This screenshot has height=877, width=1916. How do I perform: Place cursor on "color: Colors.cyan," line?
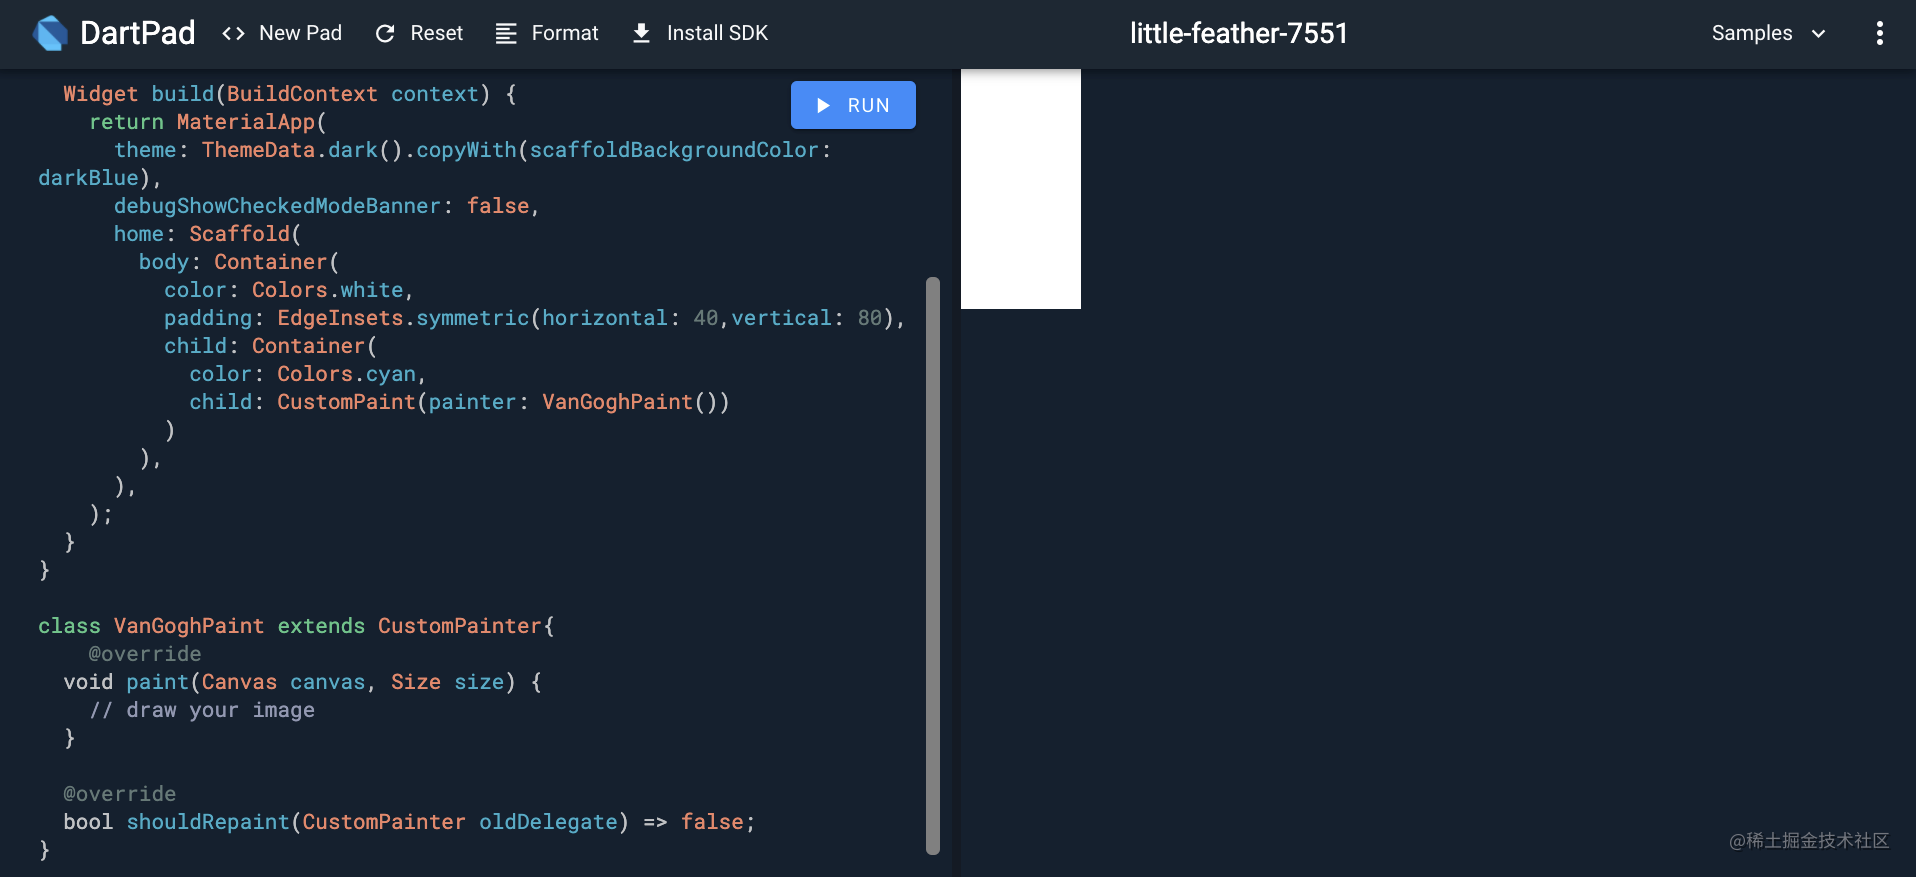[308, 374]
